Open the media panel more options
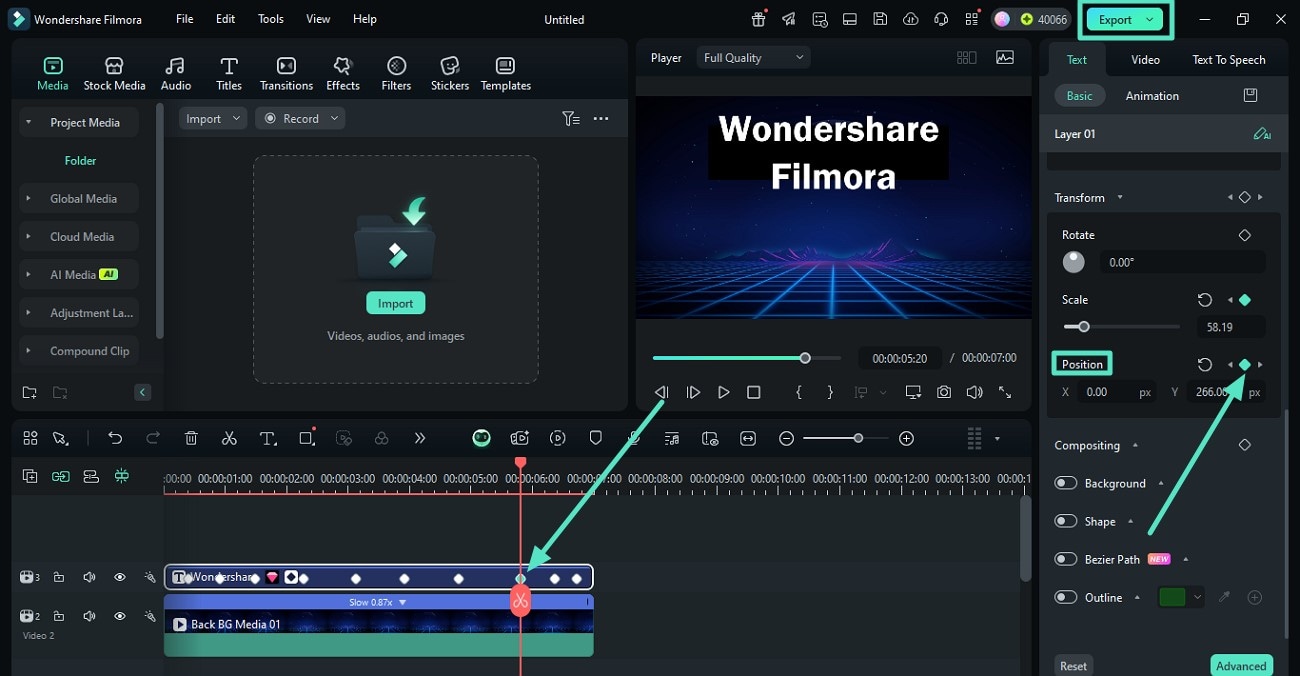This screenshot has width=1300, height=676. coord(601,118)
